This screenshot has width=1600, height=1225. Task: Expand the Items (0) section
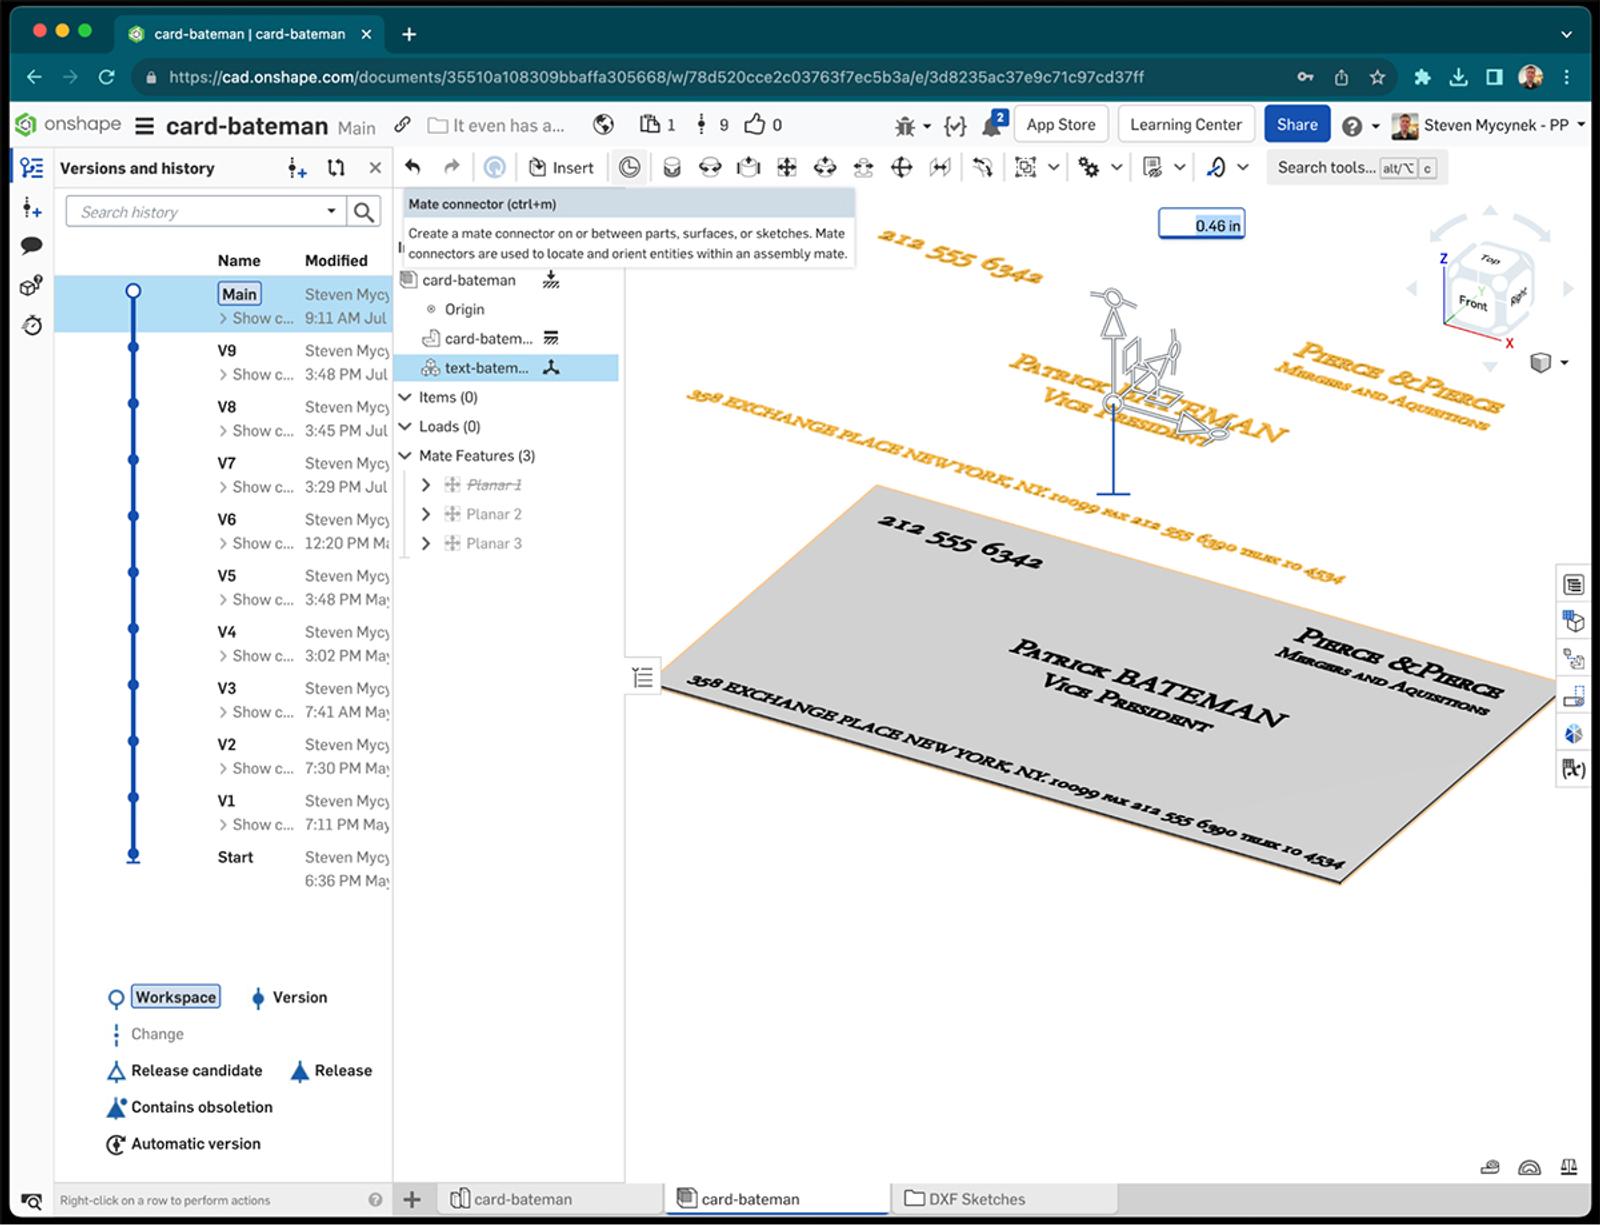tap(405, 397)
